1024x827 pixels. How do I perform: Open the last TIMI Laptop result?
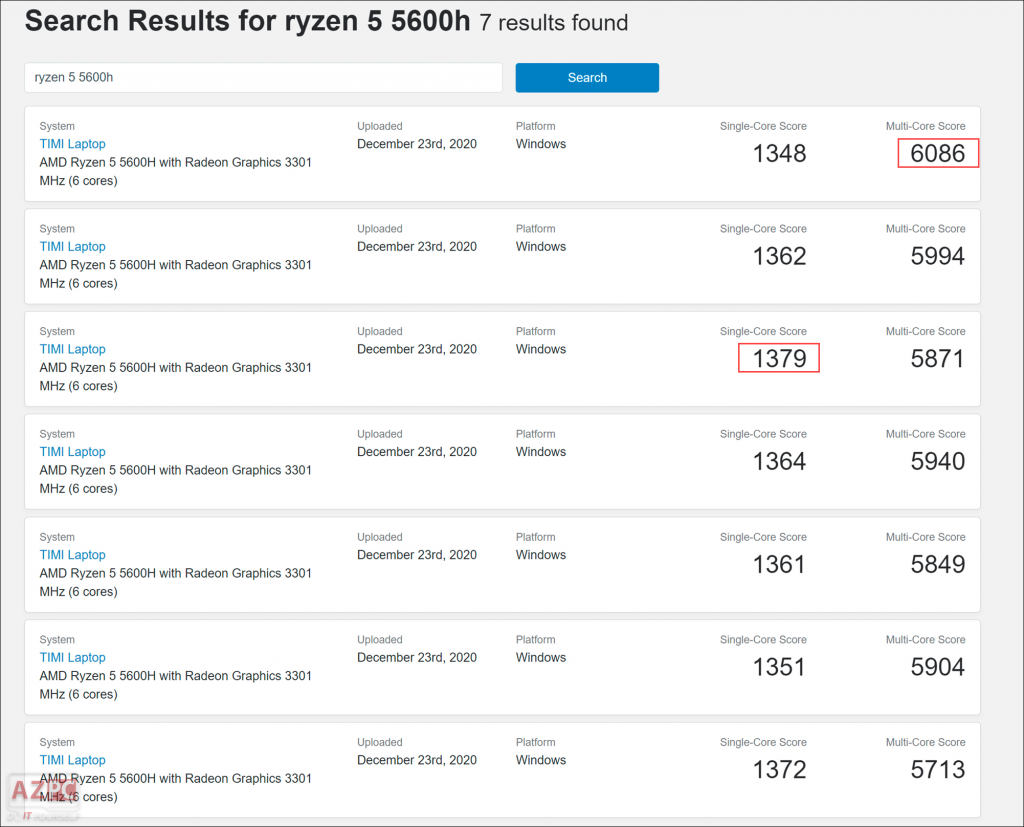[72, 759]
